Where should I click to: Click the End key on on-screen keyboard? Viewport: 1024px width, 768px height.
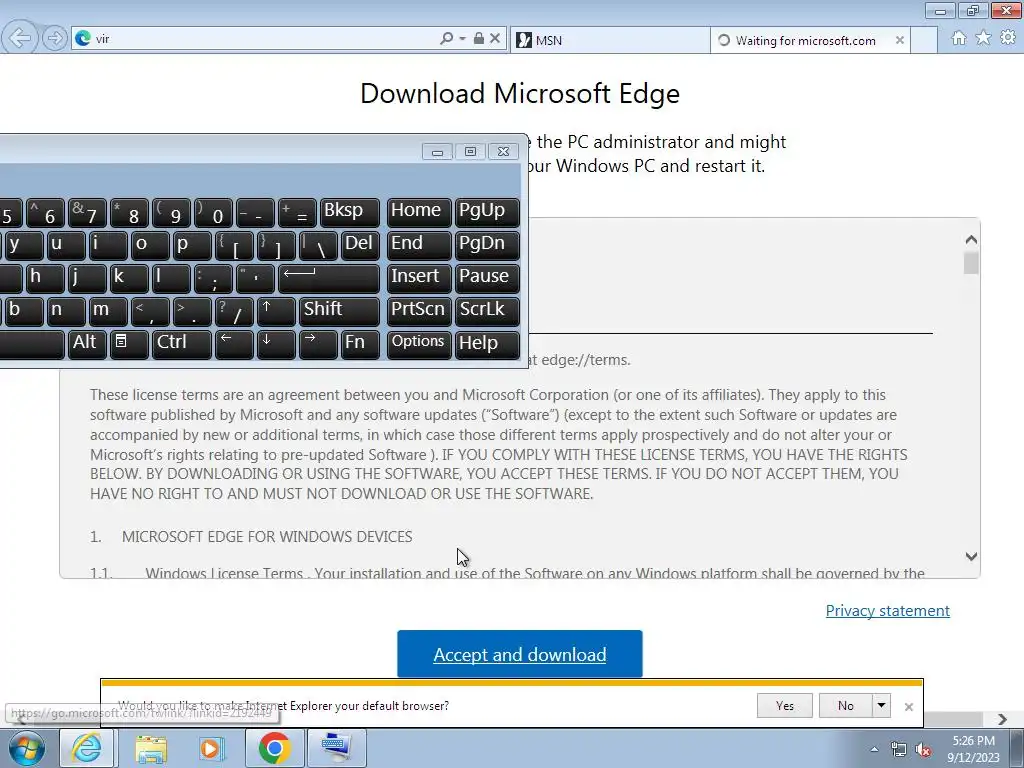pos(419,244)
